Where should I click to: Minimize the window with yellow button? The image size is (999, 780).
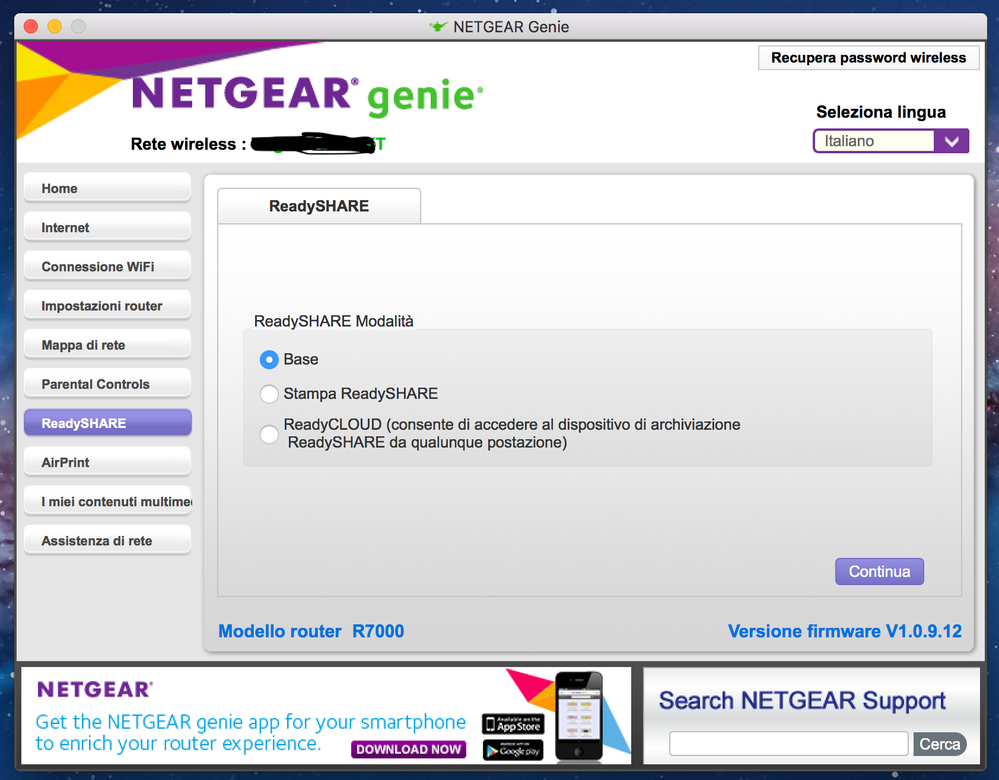54,27
